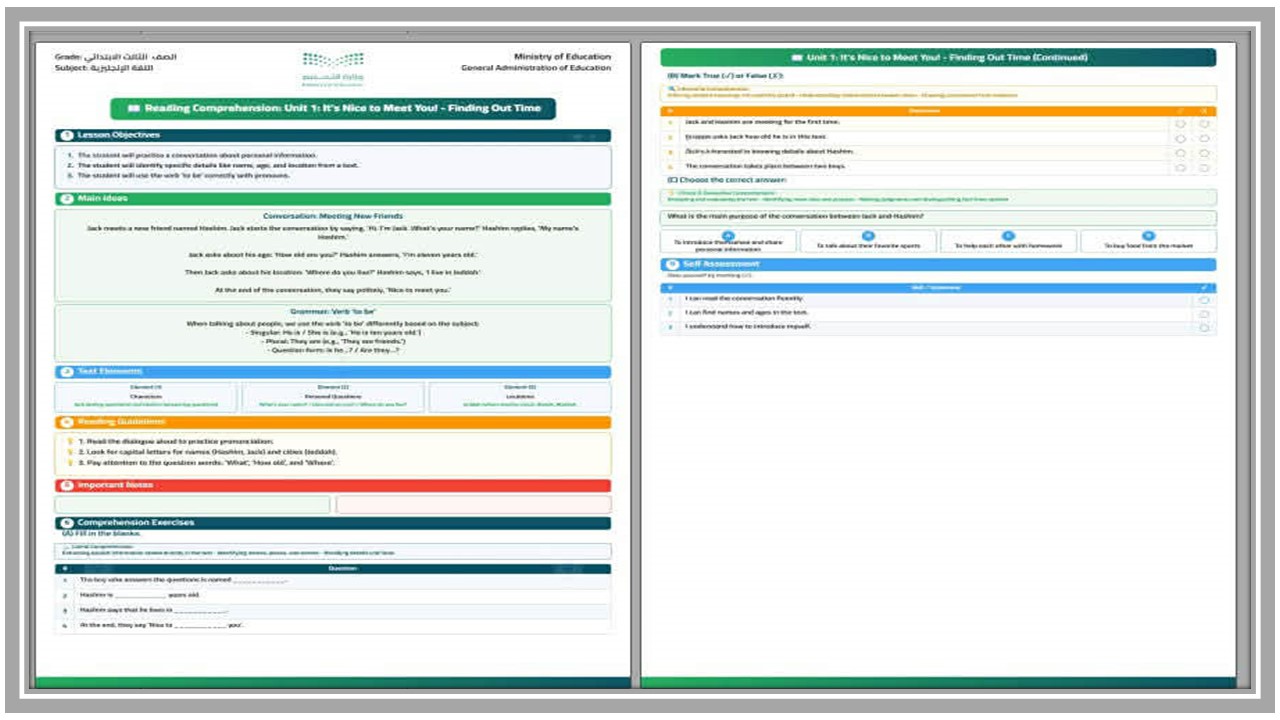Click the blank after 'questions is named'

[x=261, y=580]
